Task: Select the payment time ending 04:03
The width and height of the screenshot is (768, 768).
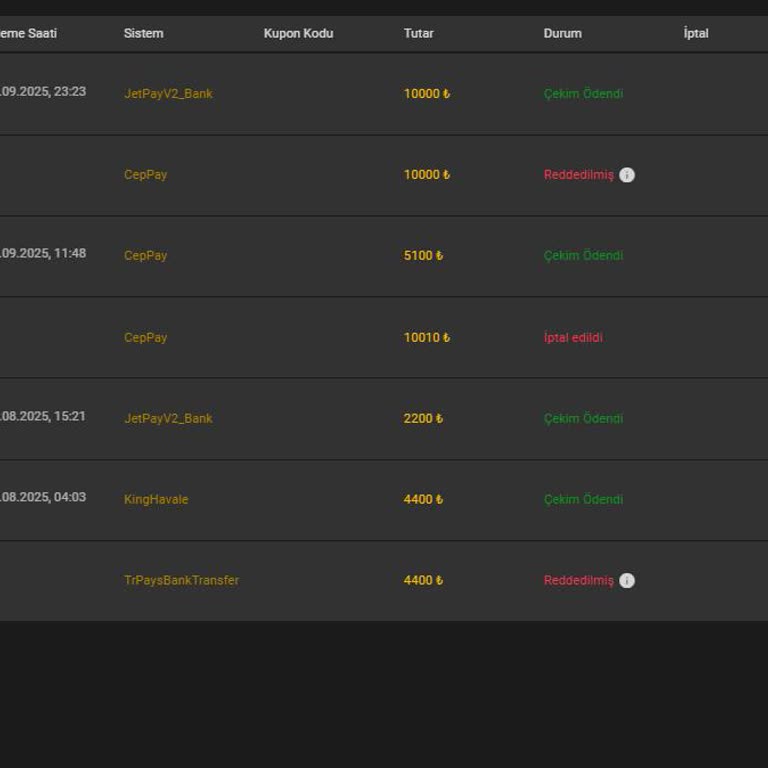Action: (x=42, y=497)
